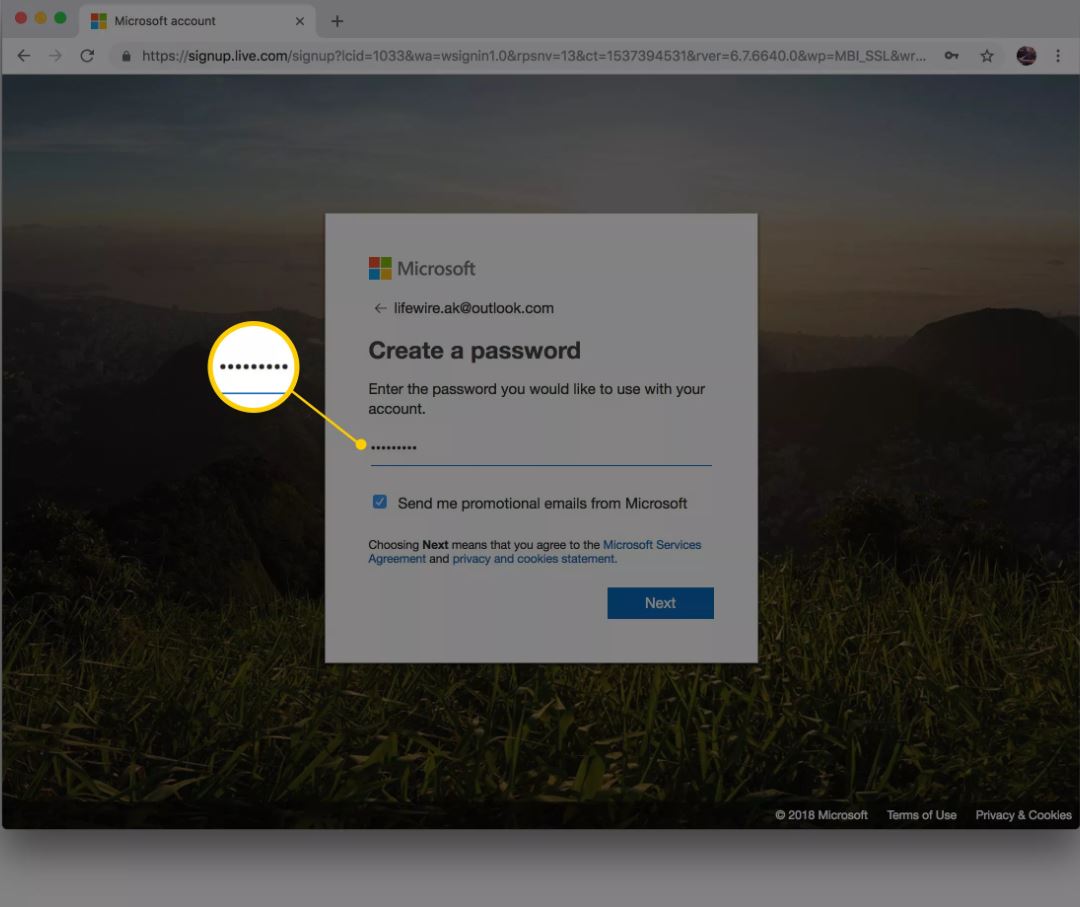Open a new tab with the plus button
The height and width of the screenshot is (907, 1080).
coord(337,21)
